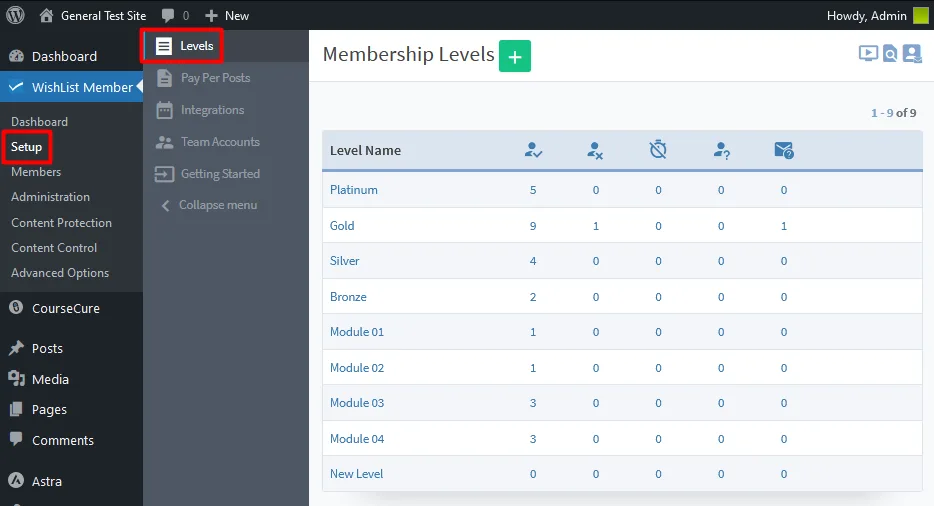
Task: Open the Module 02 level
Action: pos(357,367)
